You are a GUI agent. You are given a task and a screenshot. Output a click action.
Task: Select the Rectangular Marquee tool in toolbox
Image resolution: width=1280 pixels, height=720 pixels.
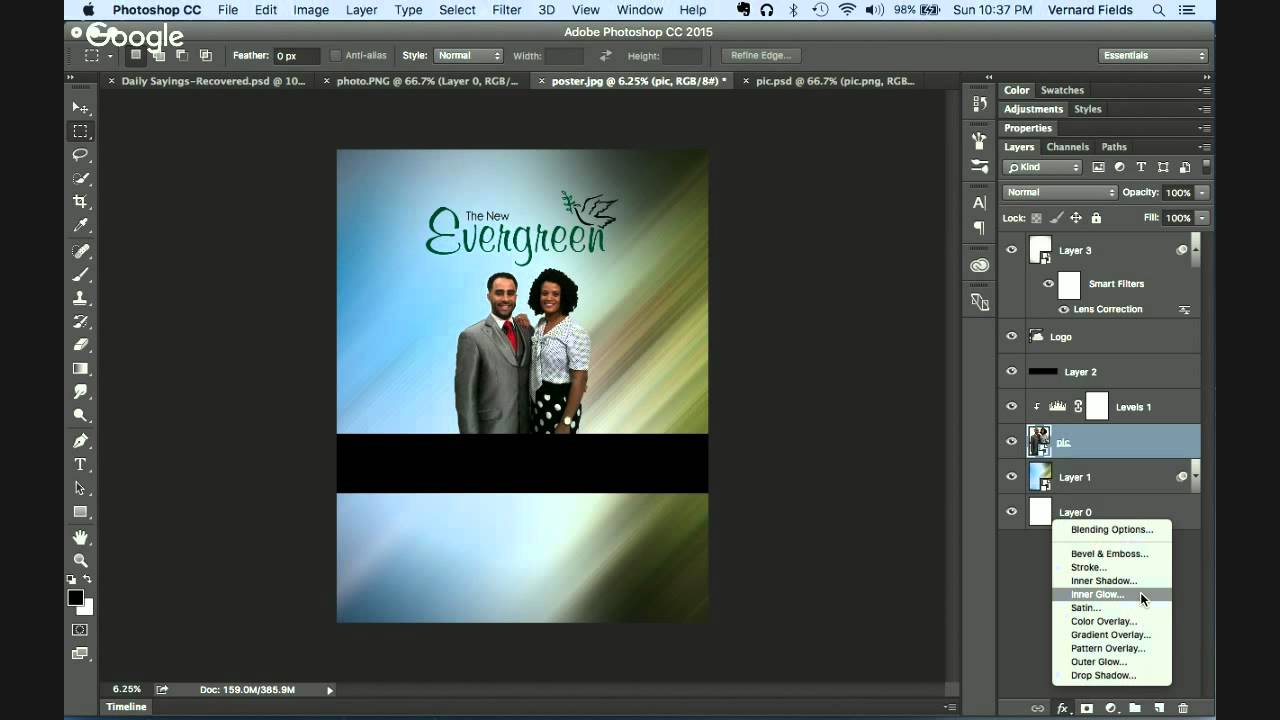pos(80,131)
